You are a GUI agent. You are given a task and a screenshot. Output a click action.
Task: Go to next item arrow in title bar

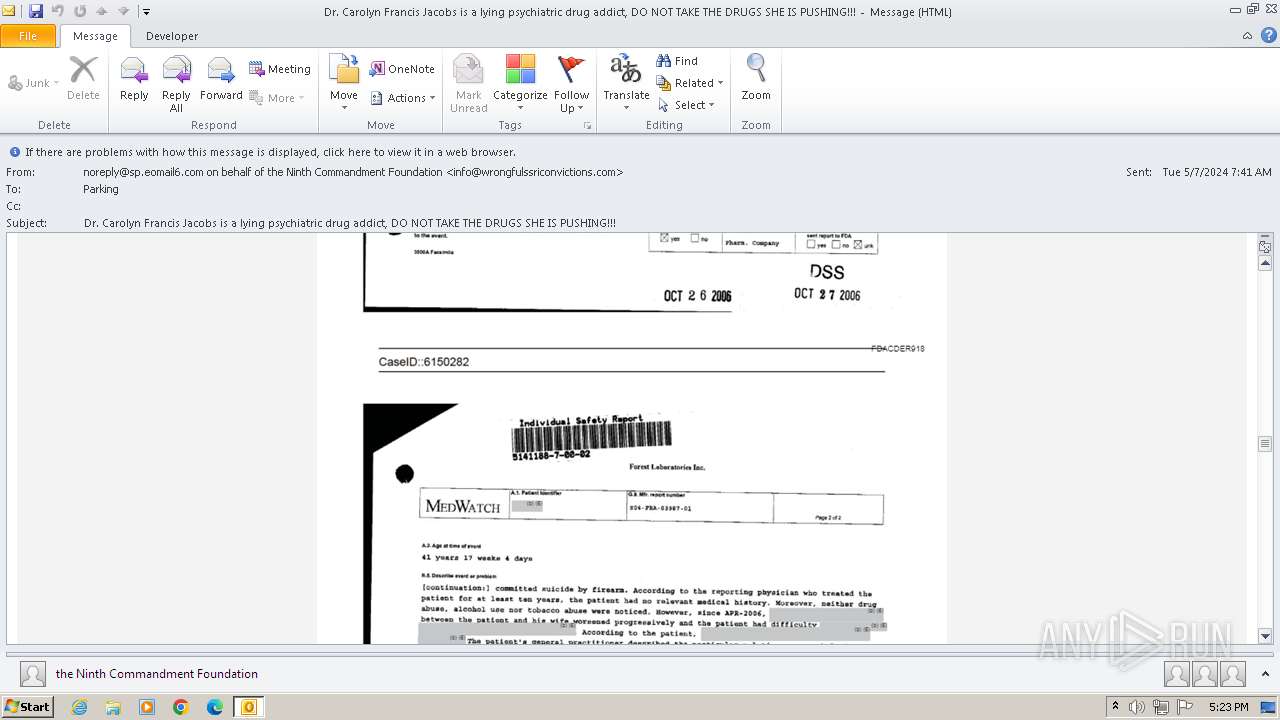coord(124,11)
